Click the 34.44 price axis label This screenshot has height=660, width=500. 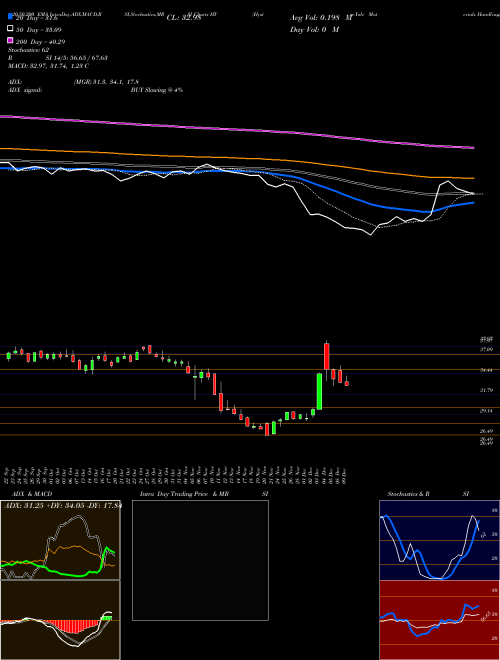click(487, 370)
